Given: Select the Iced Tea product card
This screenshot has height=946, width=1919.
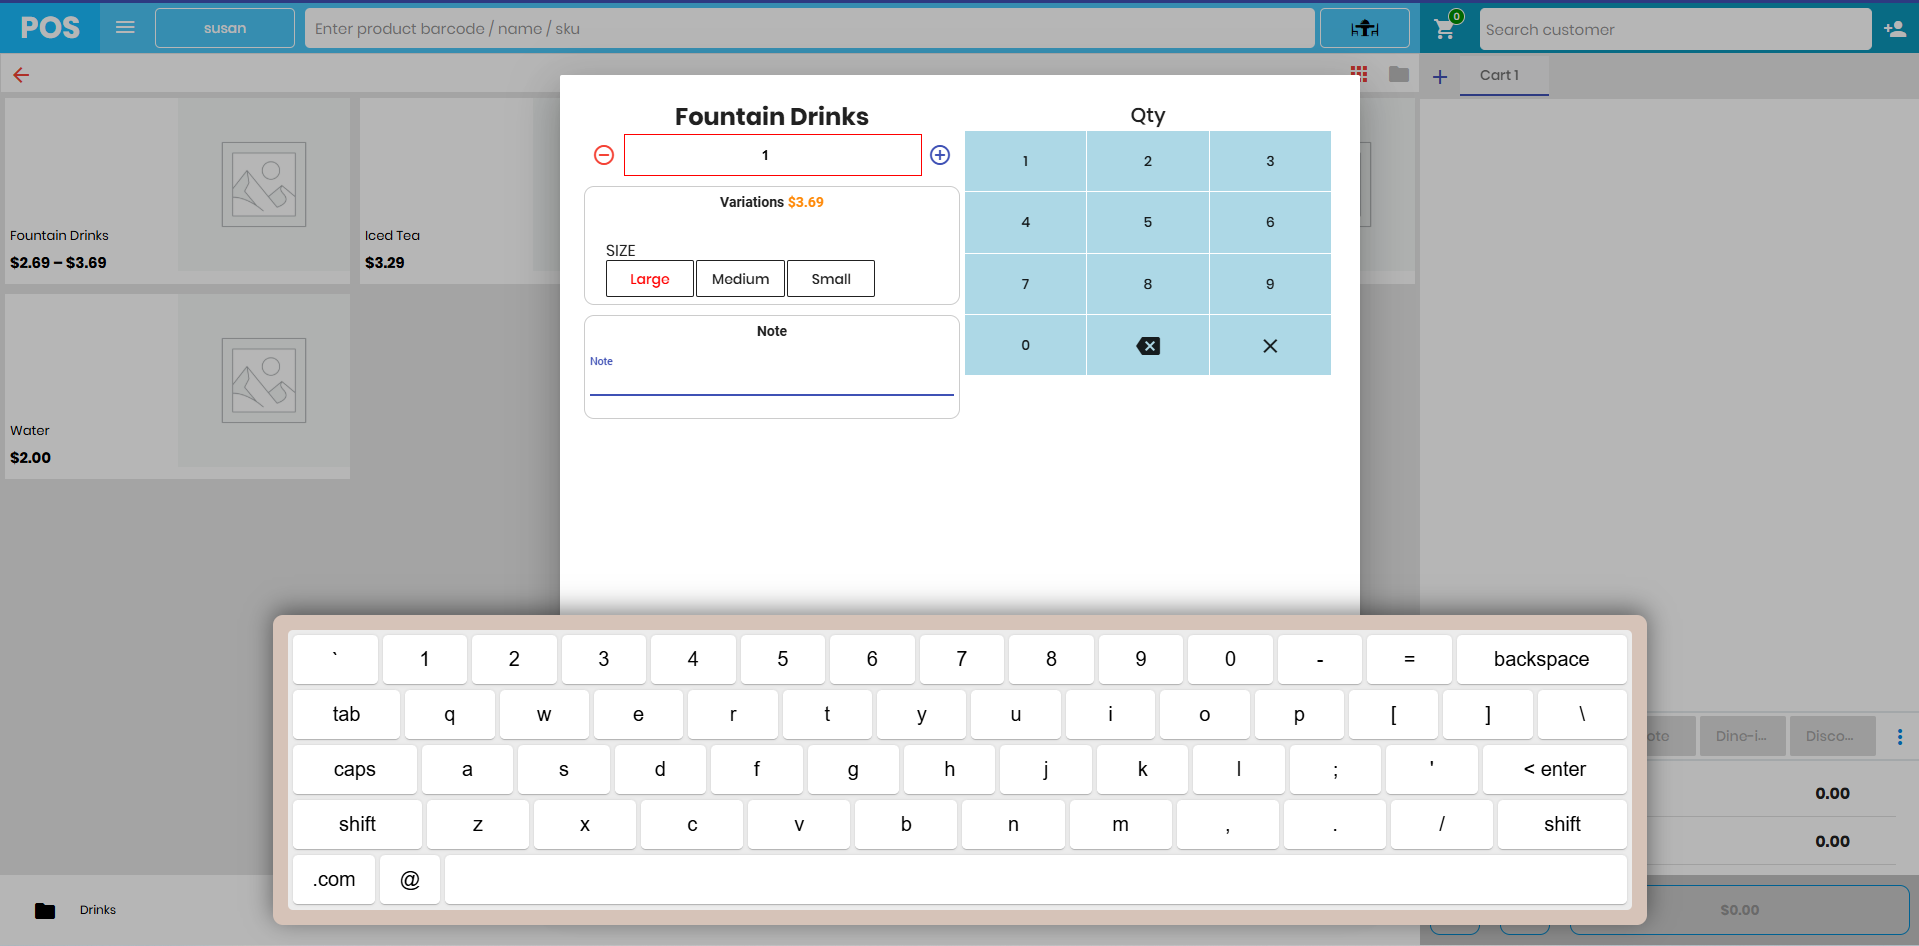Looking at the screenshot, I should (460, 191).
